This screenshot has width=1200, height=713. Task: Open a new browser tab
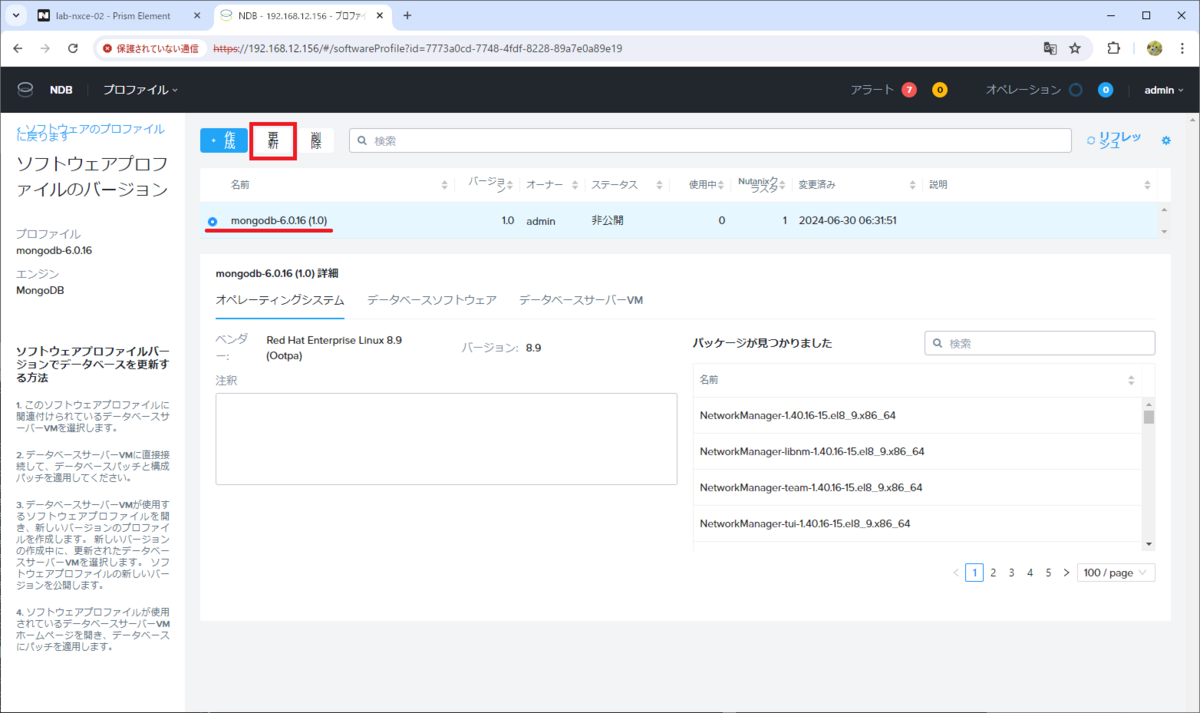coord(407,16)
